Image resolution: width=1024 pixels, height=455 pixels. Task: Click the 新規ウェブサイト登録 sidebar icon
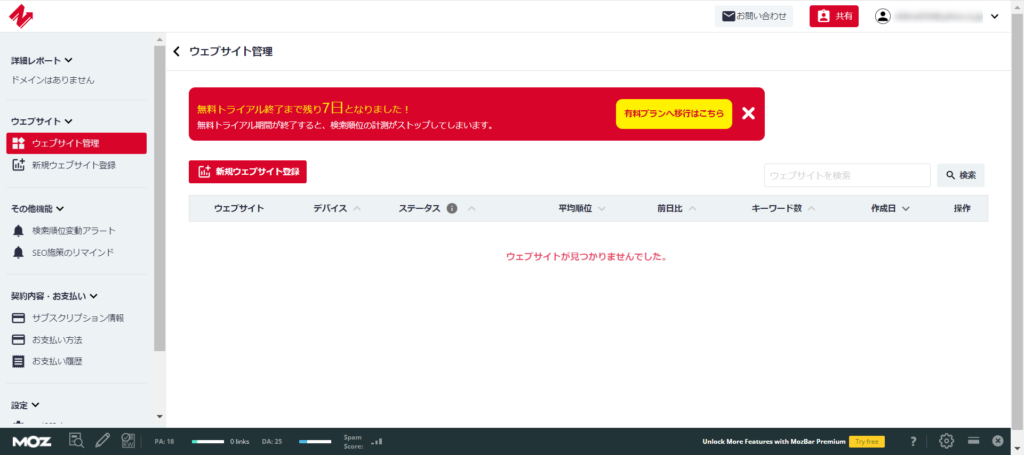point(18,165)
